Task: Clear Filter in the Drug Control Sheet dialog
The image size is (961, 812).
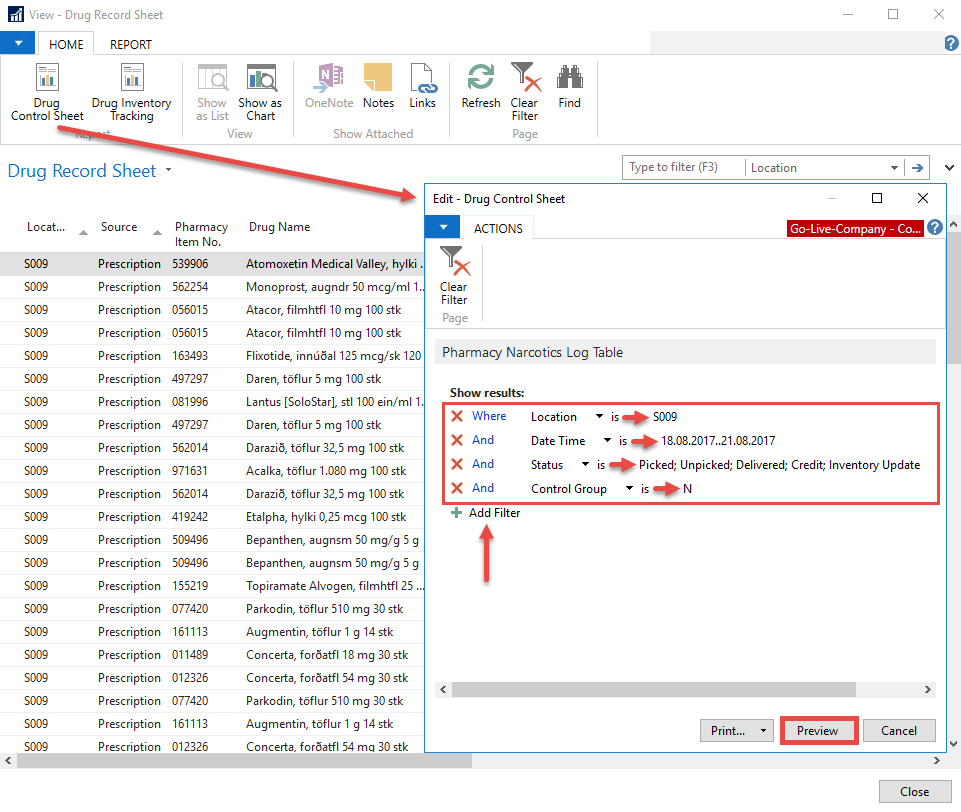Action: pos(454,277)
